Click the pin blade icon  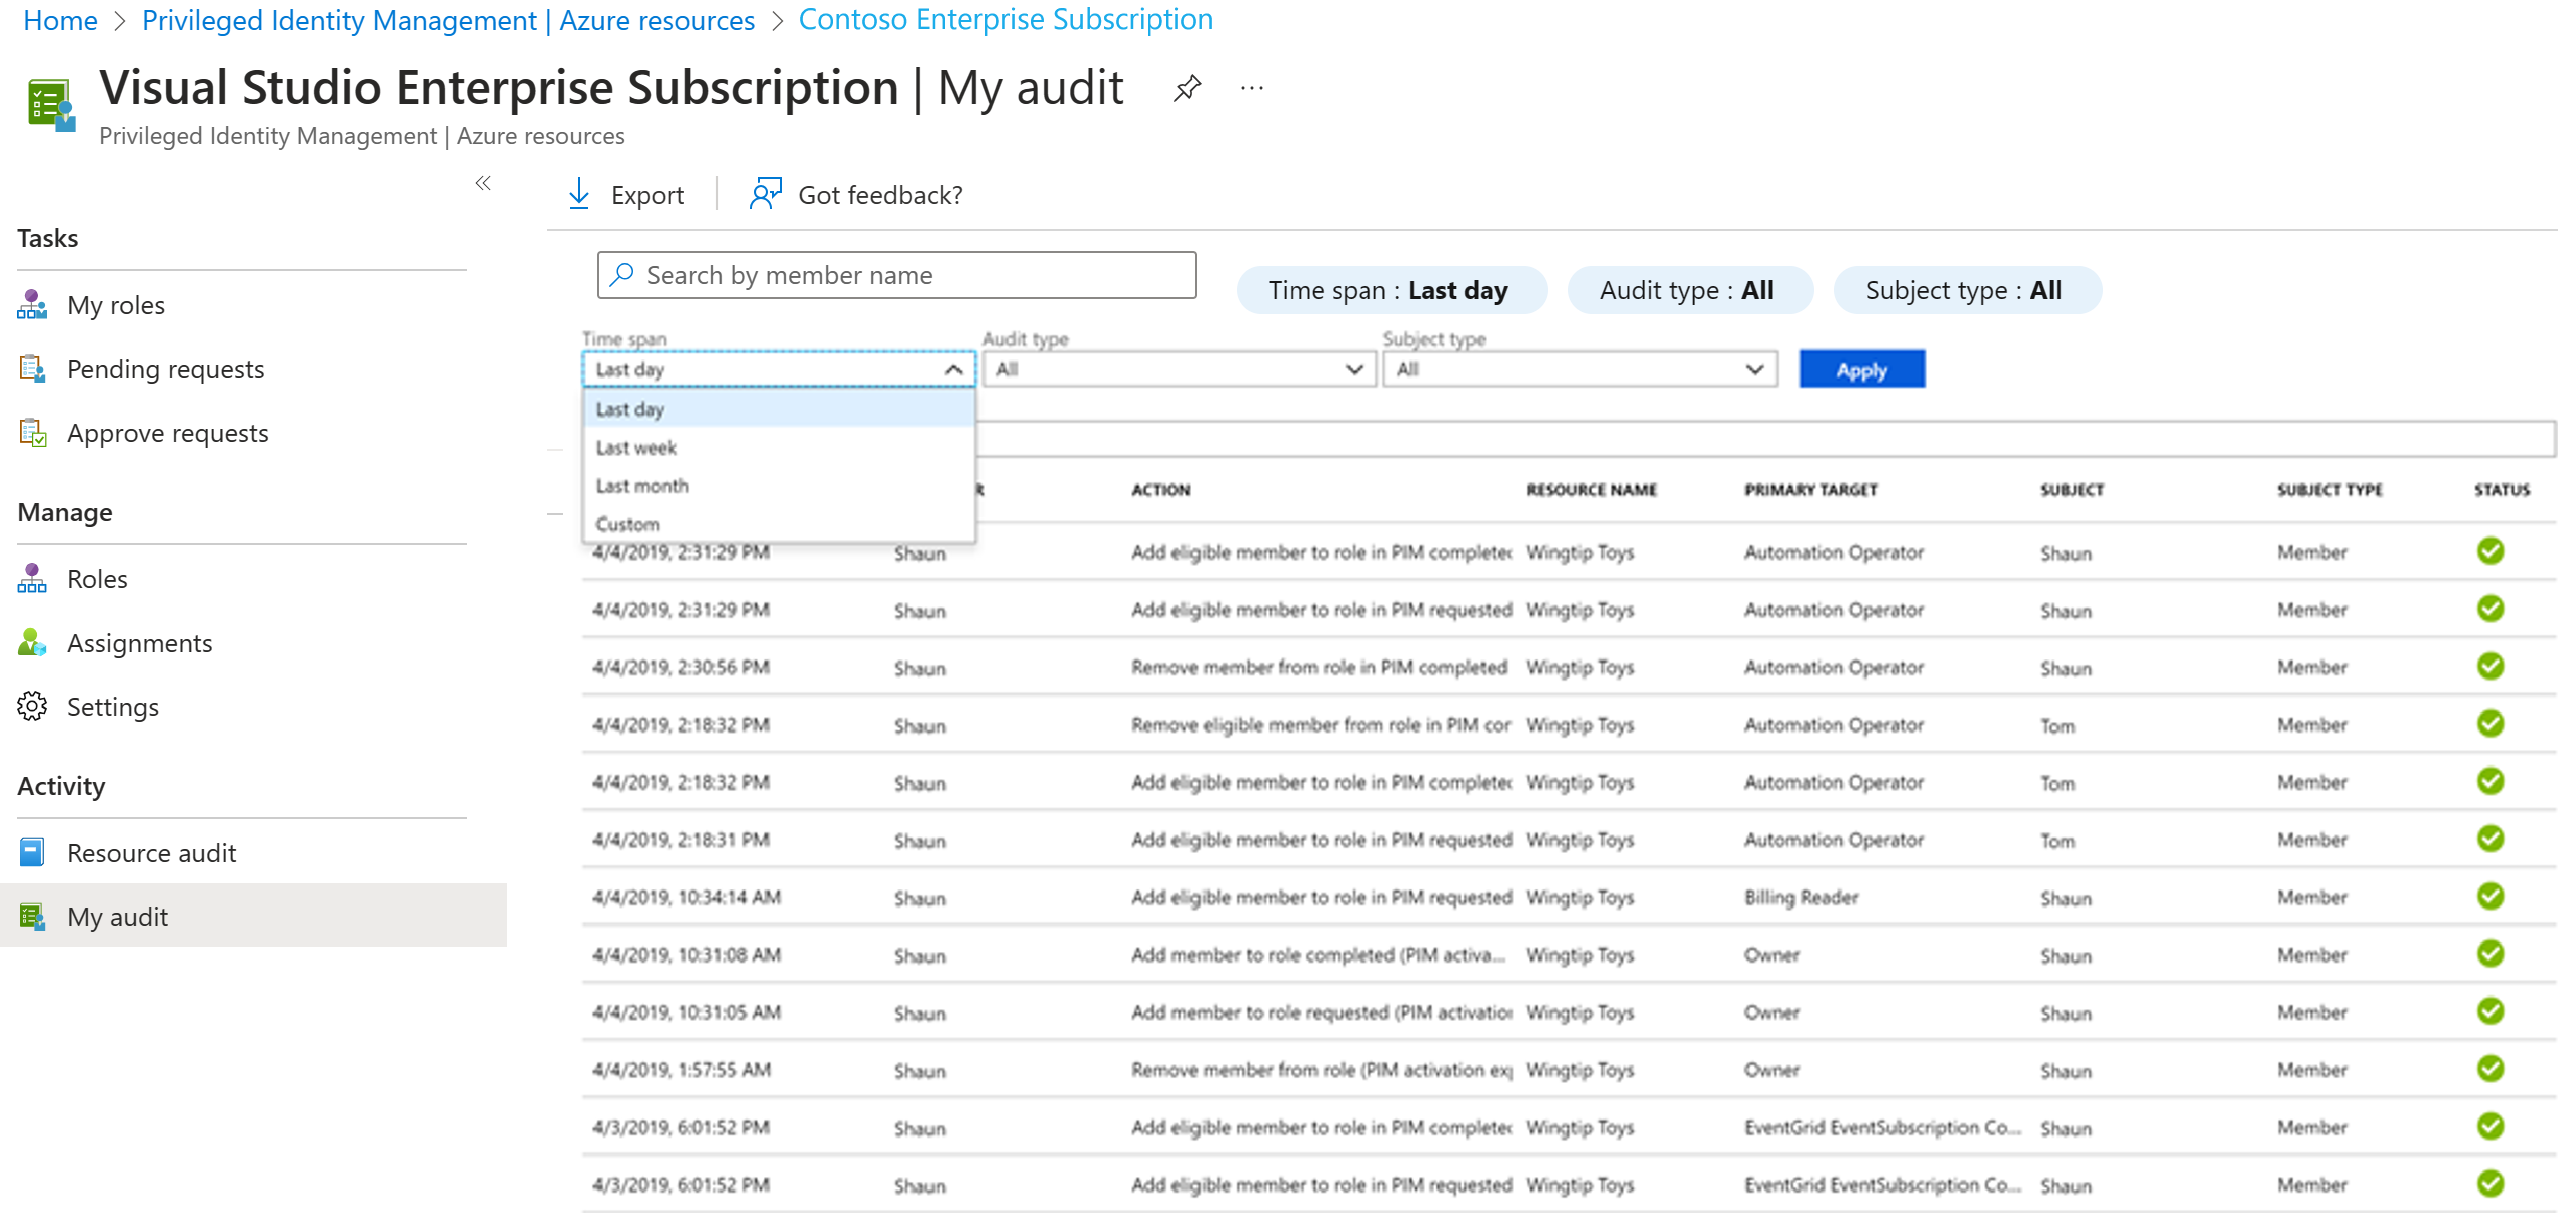coord(1187,88)
